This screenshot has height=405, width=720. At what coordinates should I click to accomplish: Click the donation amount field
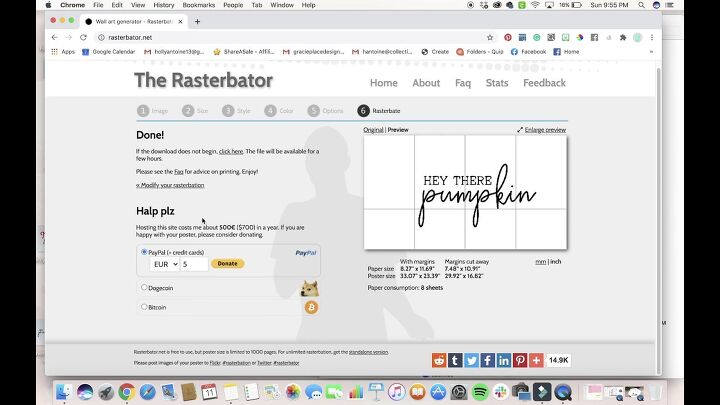194,264
